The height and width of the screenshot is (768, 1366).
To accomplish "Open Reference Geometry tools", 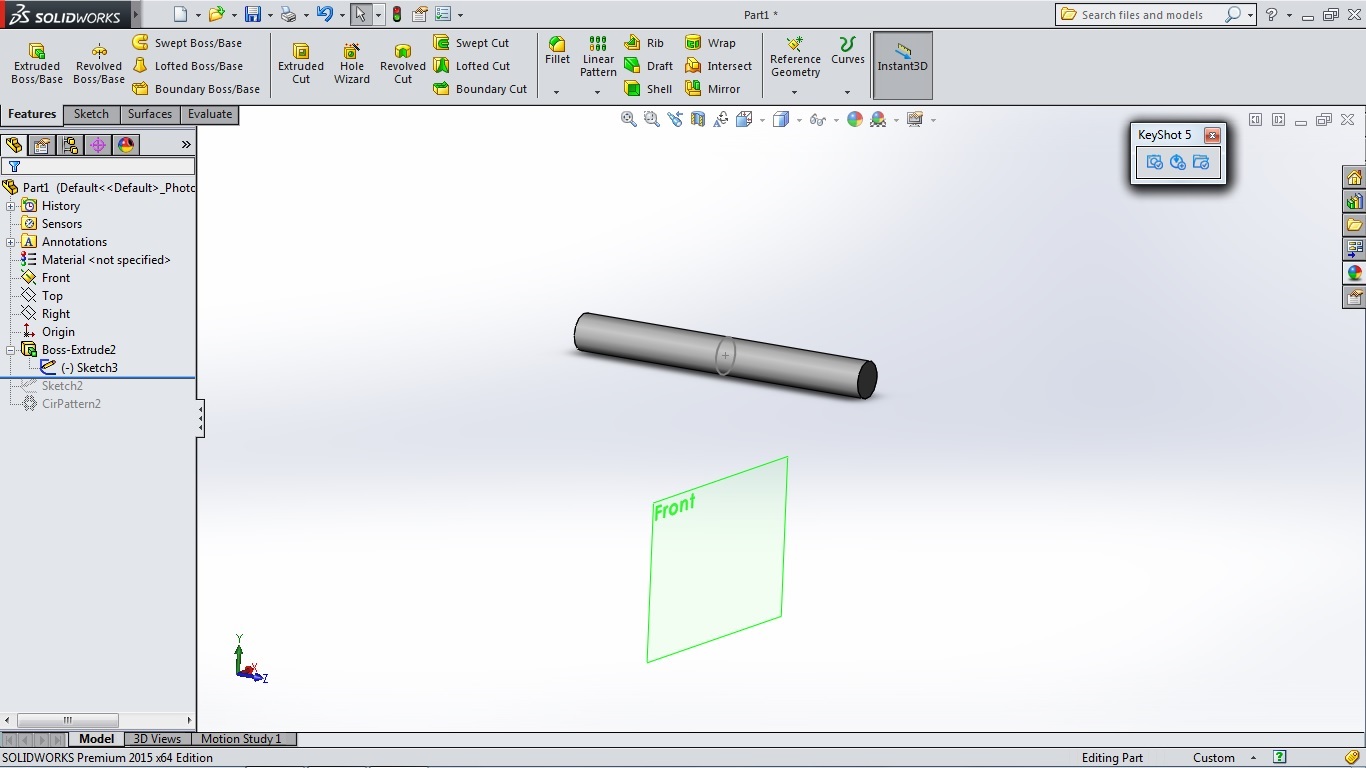I will 795,57.
